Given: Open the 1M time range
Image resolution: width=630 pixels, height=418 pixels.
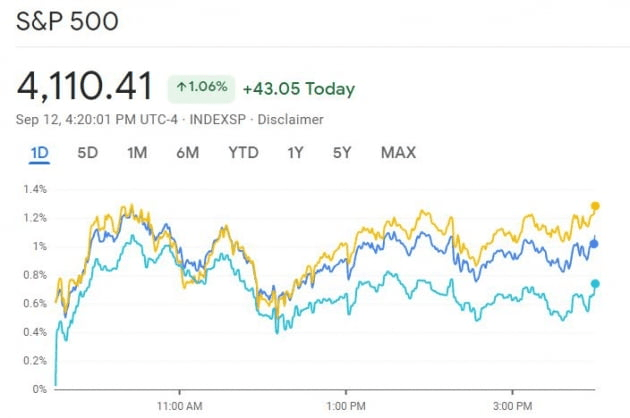Looking at the screenshot, I should coord(137,153).
